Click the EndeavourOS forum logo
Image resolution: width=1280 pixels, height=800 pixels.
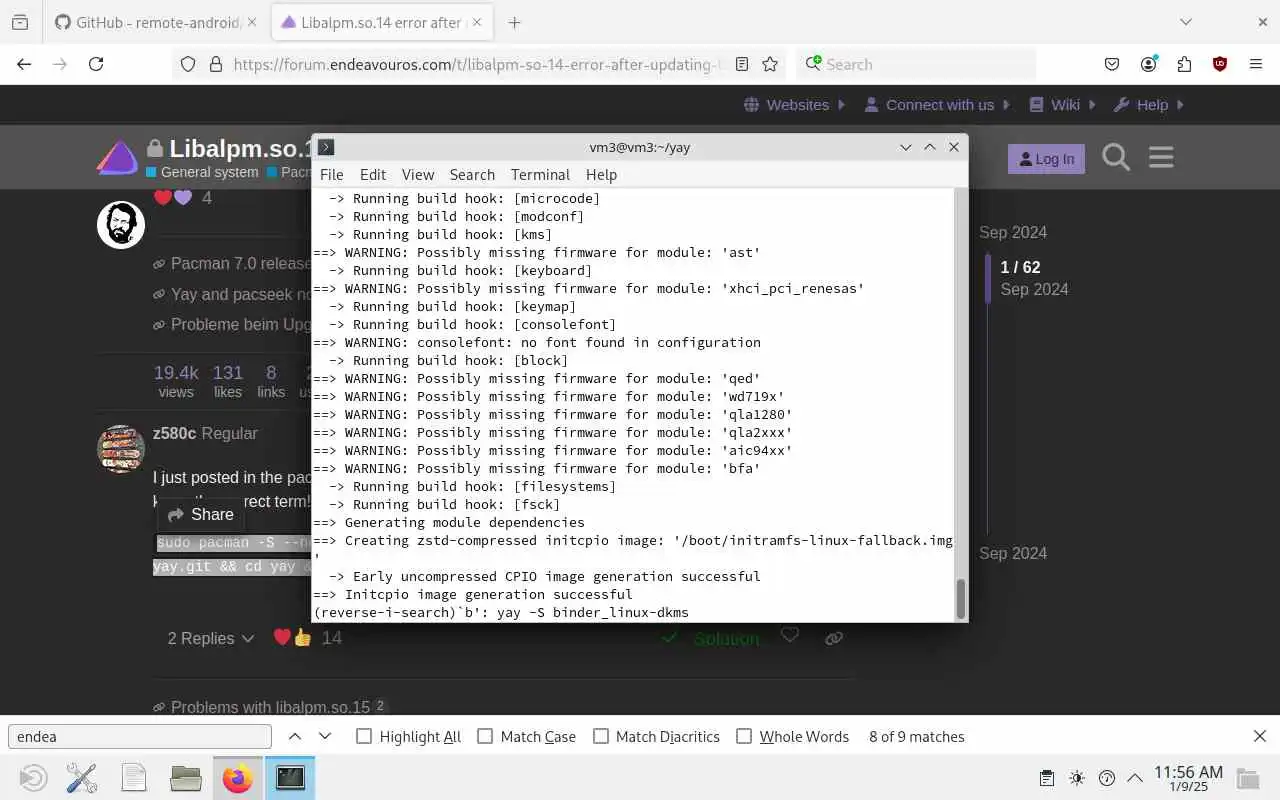(x=117, y=158)
